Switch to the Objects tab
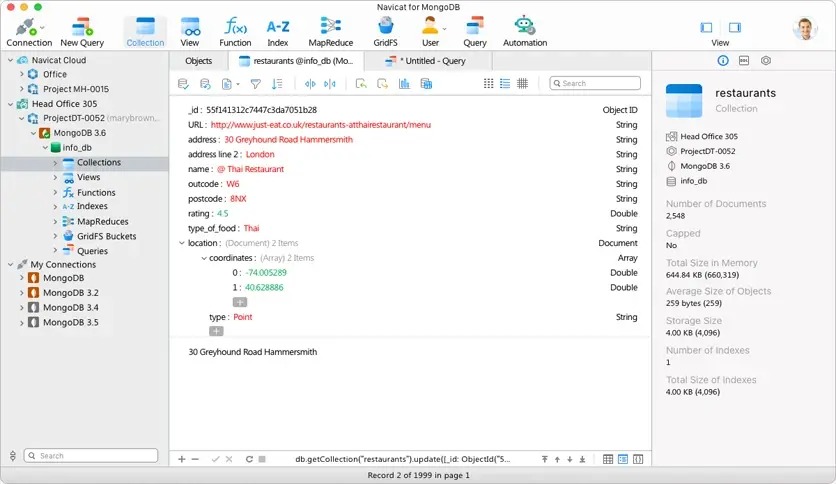Screen dimensions: 836x484 click(198, 61)
